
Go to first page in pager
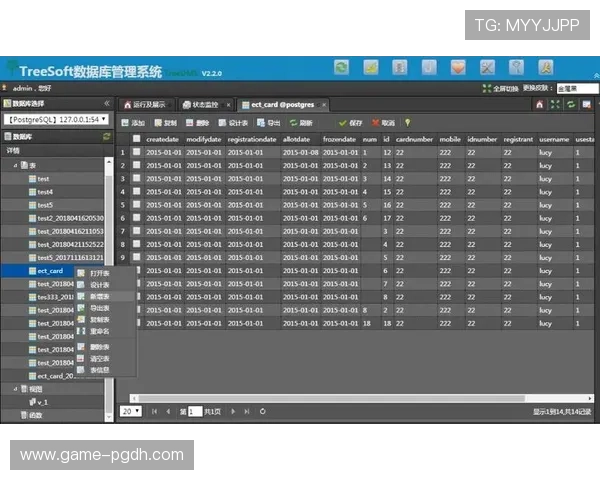pyautogui.click(x=154, y=411)
